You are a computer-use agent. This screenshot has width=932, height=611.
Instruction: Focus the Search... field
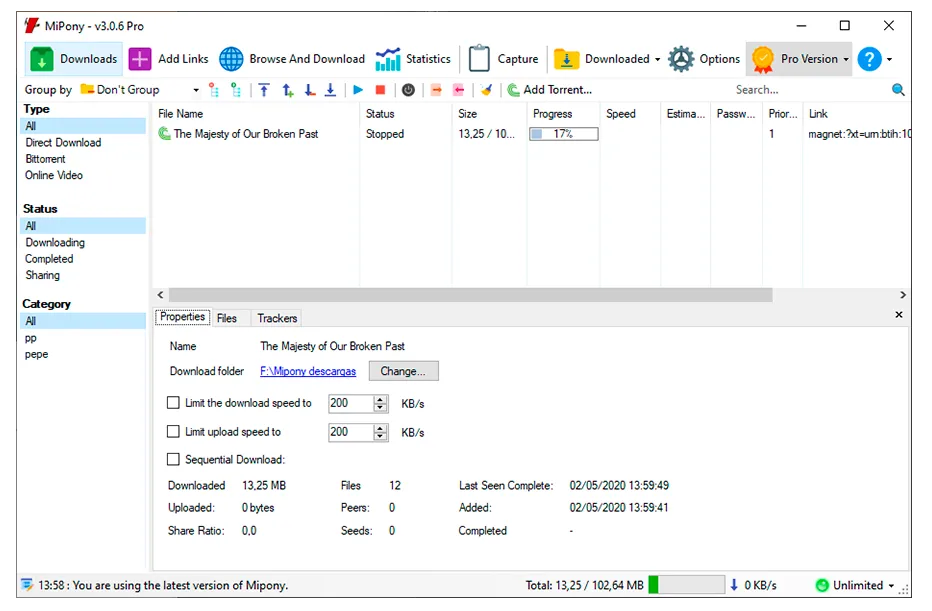tap(811, 90)
